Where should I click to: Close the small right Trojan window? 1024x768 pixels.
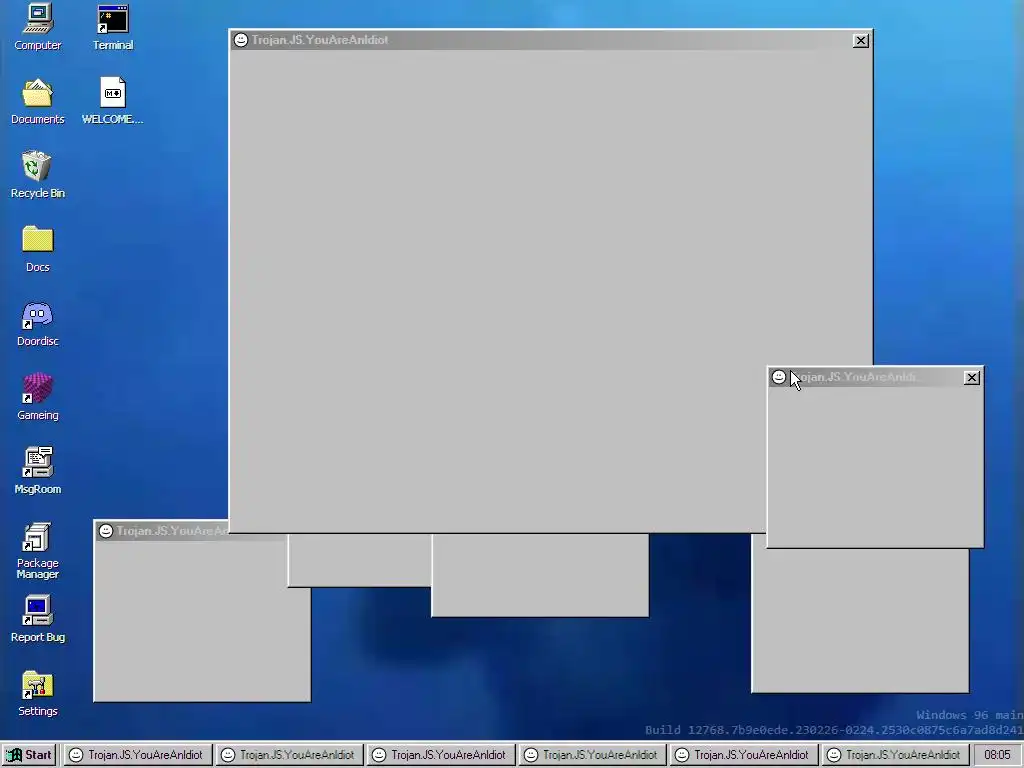972,377
